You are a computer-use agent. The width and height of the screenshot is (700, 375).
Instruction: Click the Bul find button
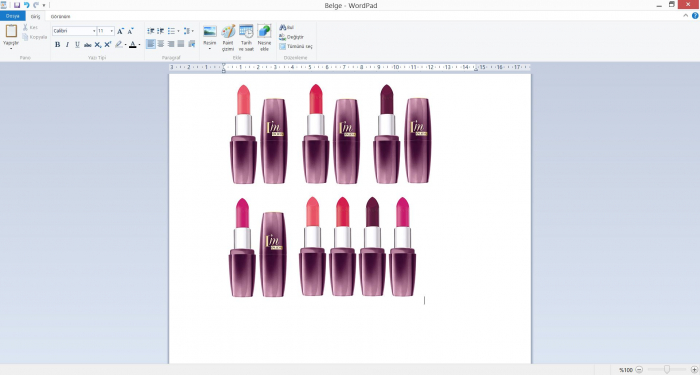coord(287,28)
